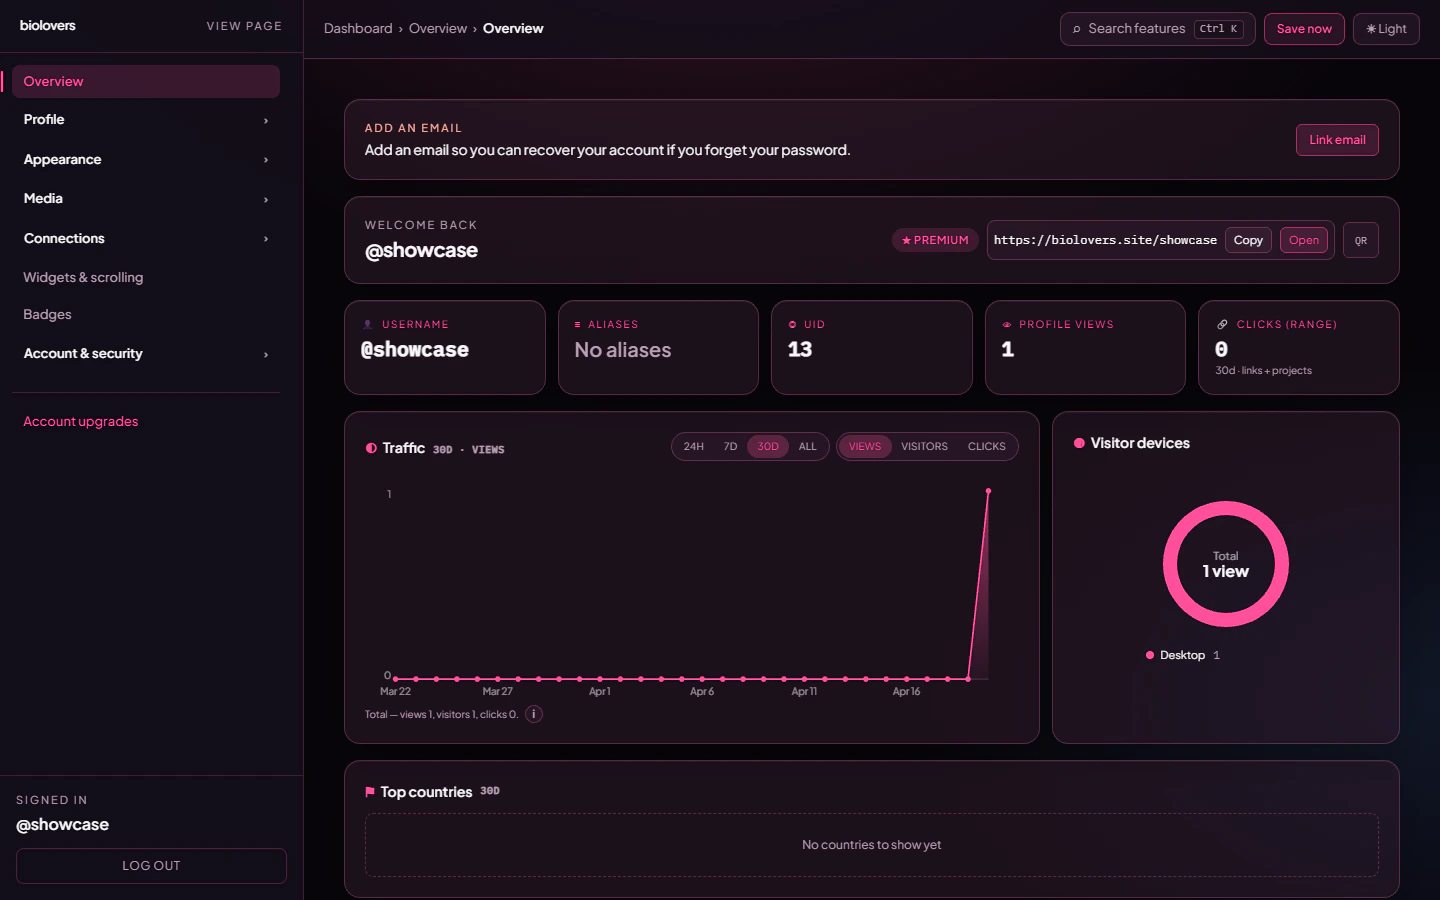Click the info icon below the Traffic chart
The height and width of the screenshot is (900, 1440).
point(533,714)
